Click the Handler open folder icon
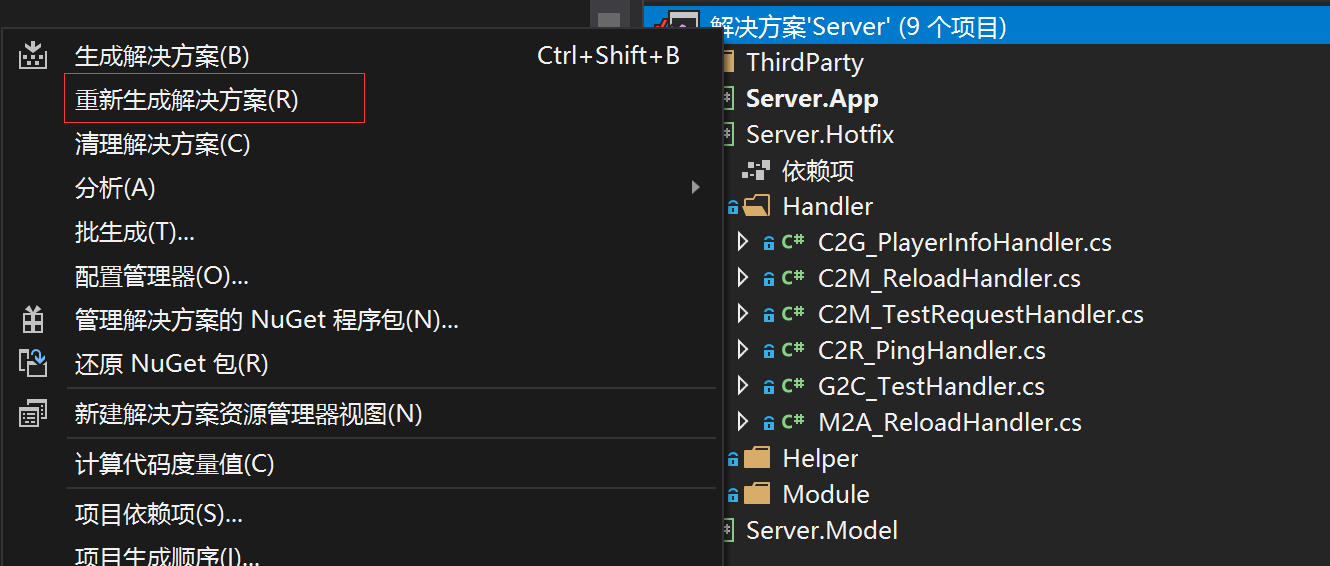This screenshot has height=566, width=1330. pos(757,207)
